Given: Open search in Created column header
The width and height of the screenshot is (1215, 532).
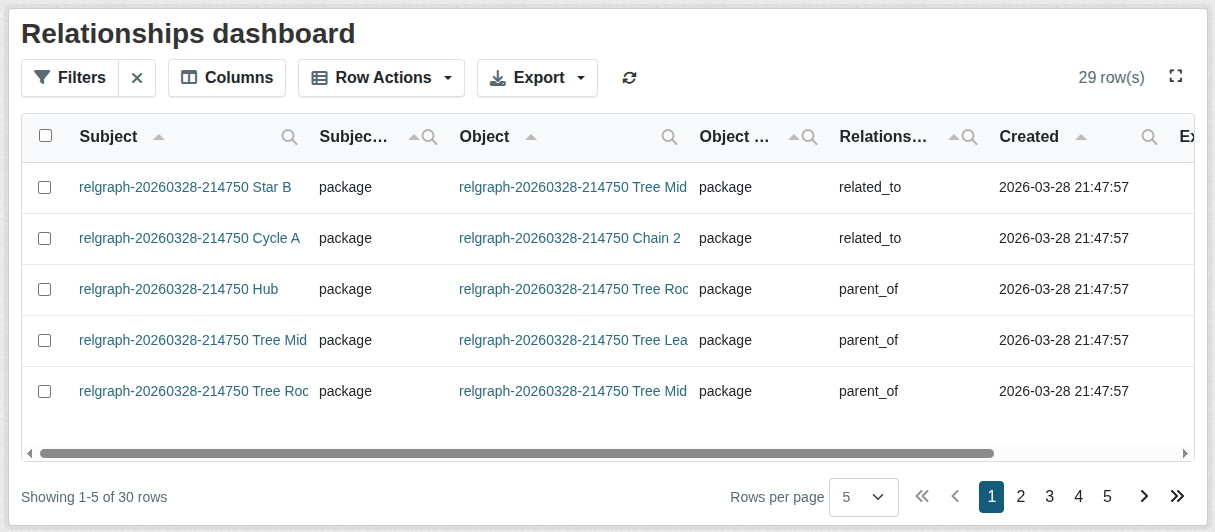Looking at the screenshot, I should (x=1149, y=137).
